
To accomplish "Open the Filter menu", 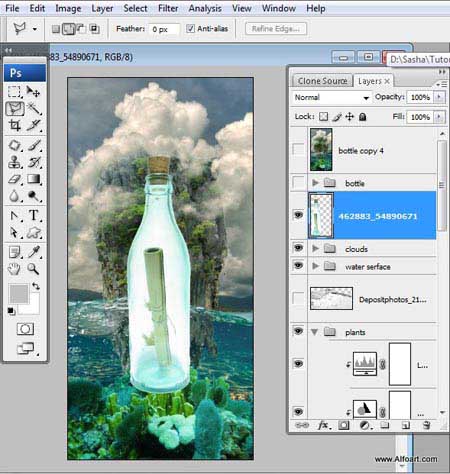I will pyautogui.click(x=168, y=8).
